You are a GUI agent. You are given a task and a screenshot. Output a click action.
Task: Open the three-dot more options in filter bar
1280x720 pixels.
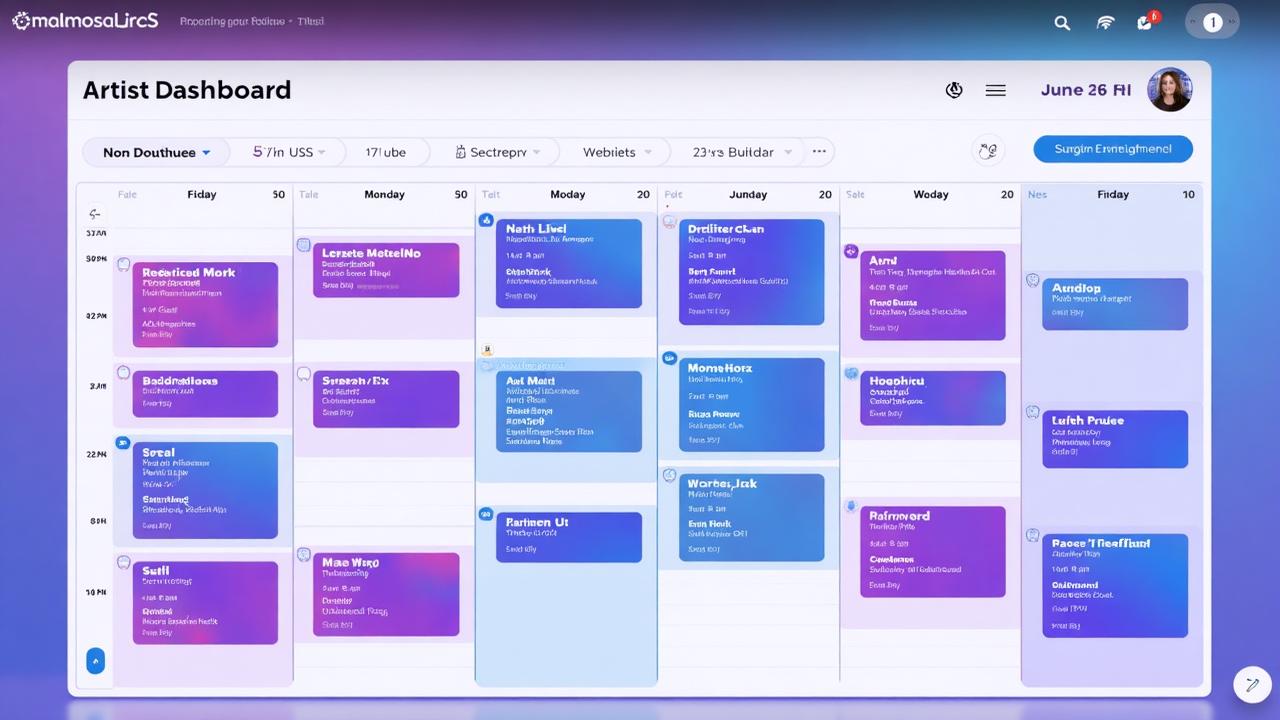[x=819, y=152]
